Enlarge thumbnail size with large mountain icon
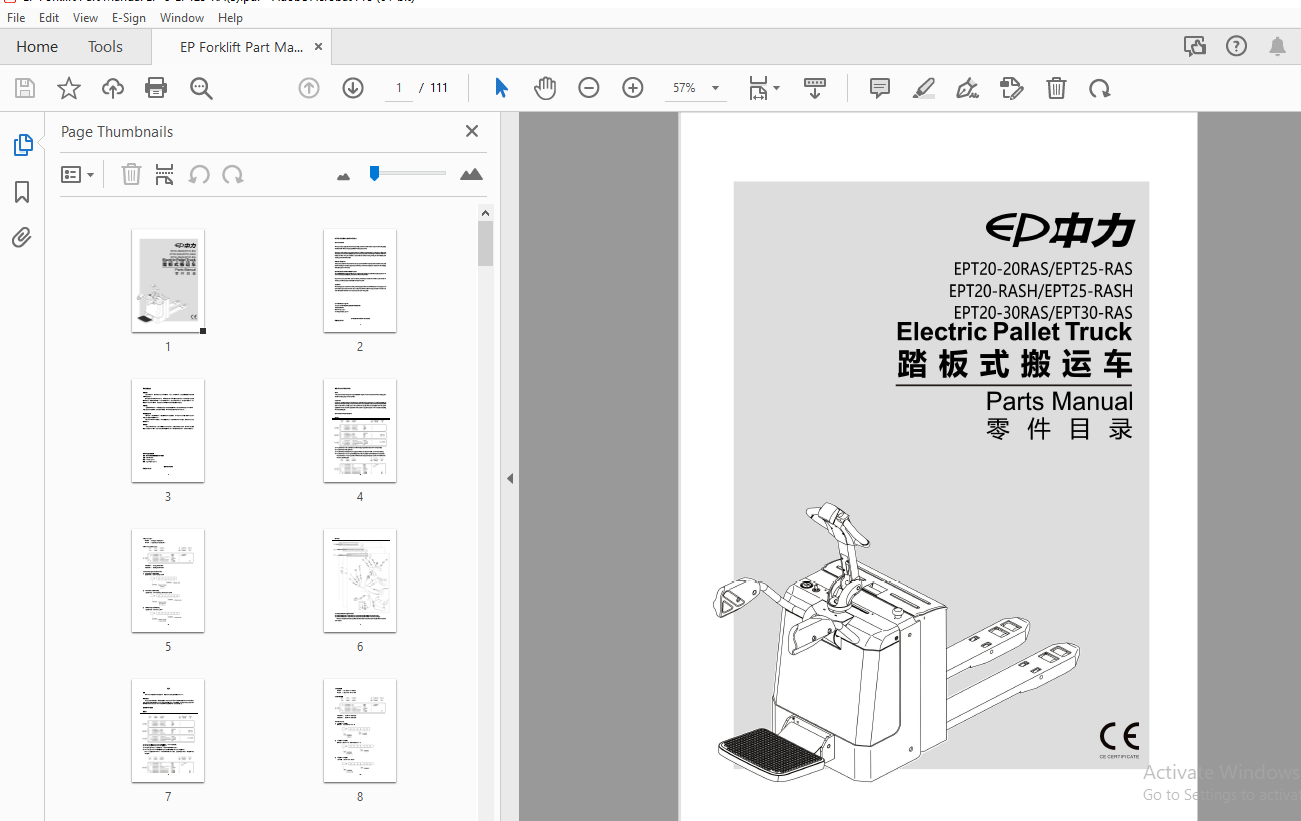Image resolution: width=1301 pixels, height=821 pixels. pos(471,175)
